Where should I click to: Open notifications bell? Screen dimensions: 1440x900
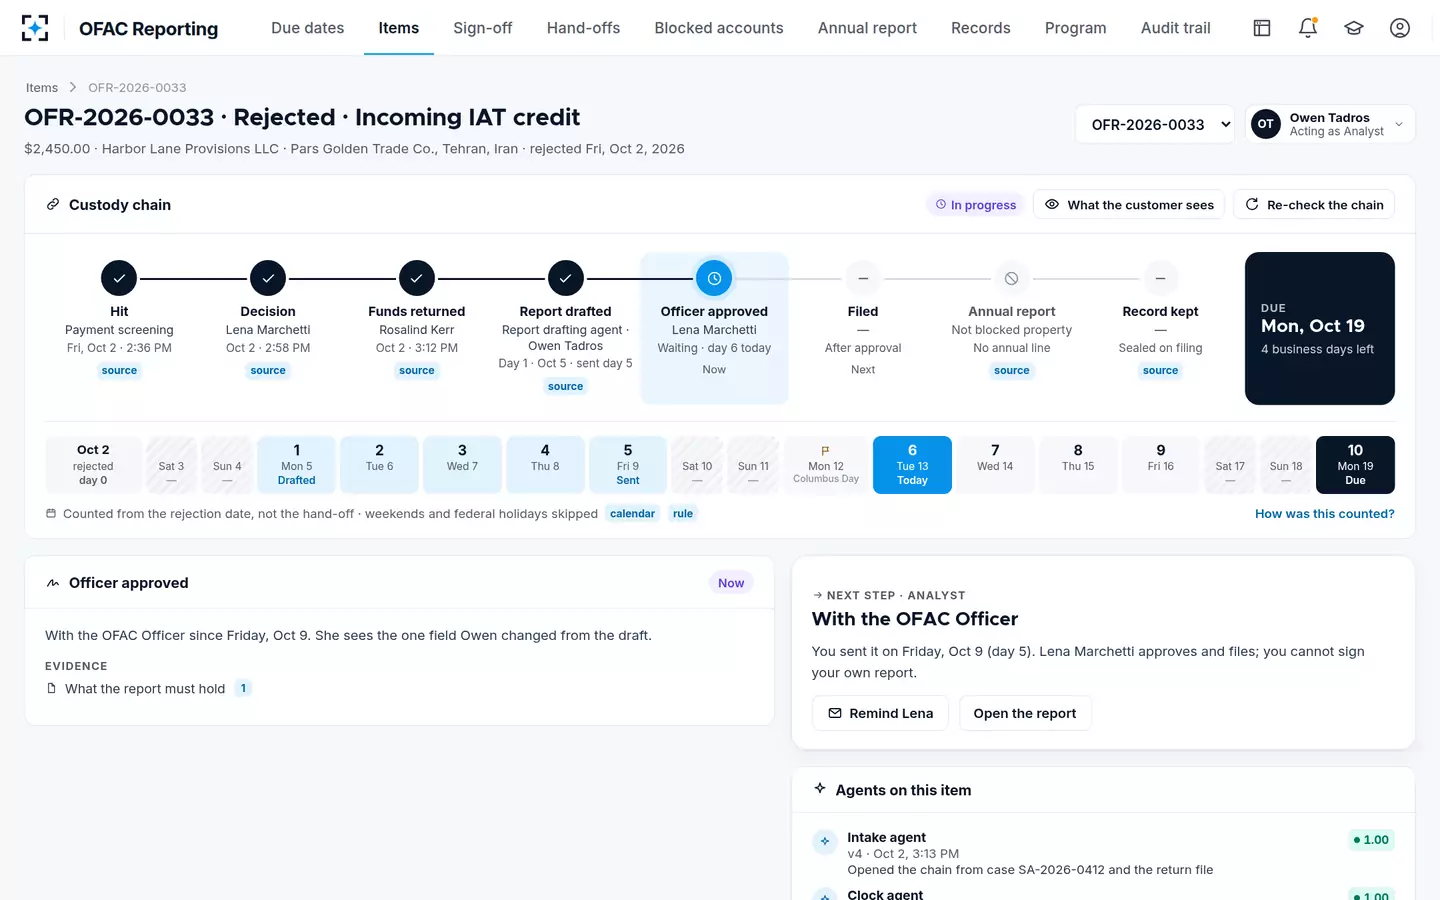(x=1308, y=28)
